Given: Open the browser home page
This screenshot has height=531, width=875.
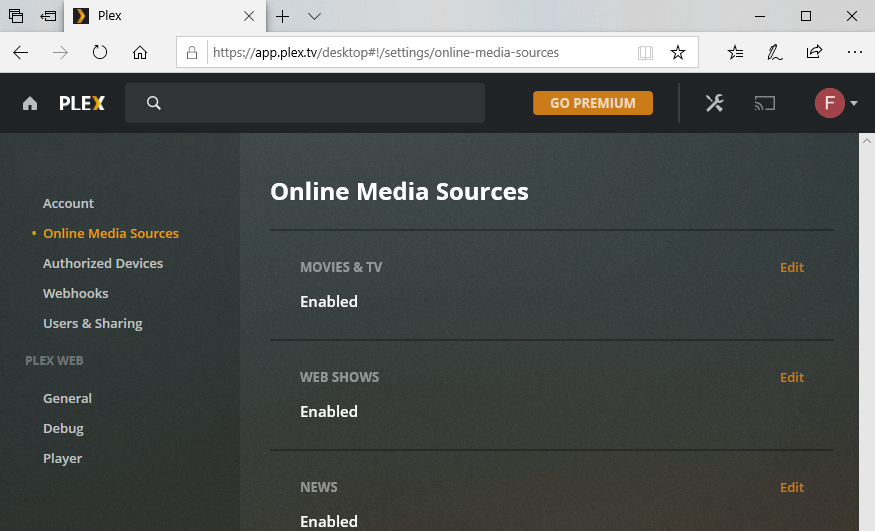Looking at the screenshot, I should click(x=140, y=52).
